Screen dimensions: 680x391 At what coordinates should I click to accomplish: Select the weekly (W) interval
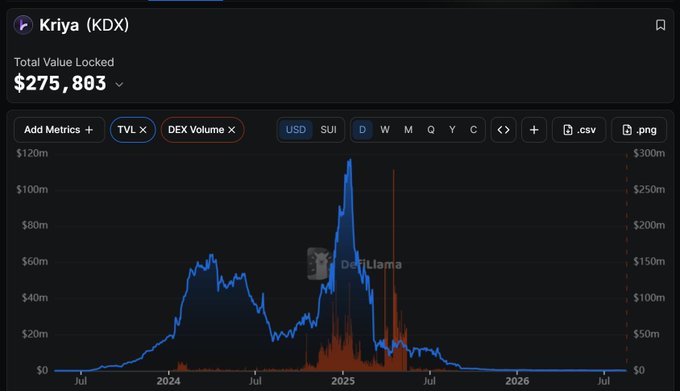385,130
